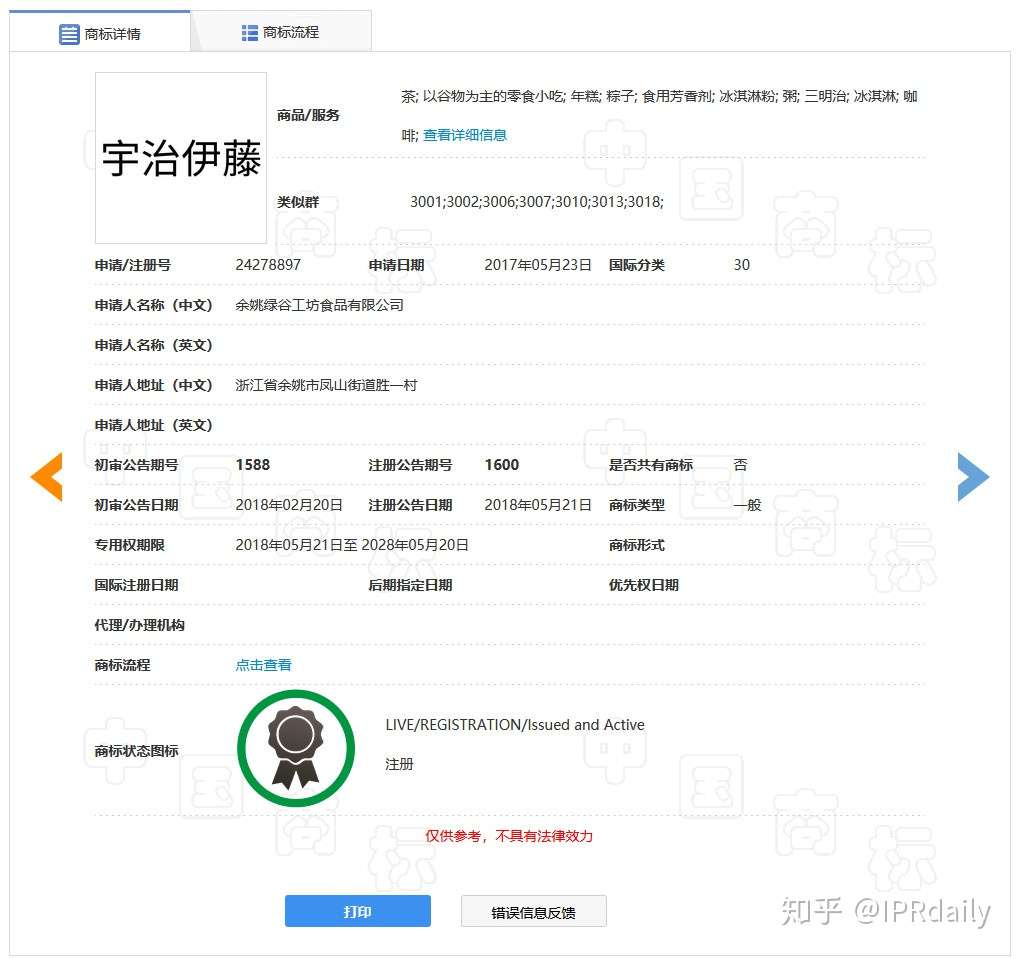Image resolution: width=1017 pixels, height=958 pixels.
Task: Open the 宇治伊藤 trademark image
Action: pos(181,158)
